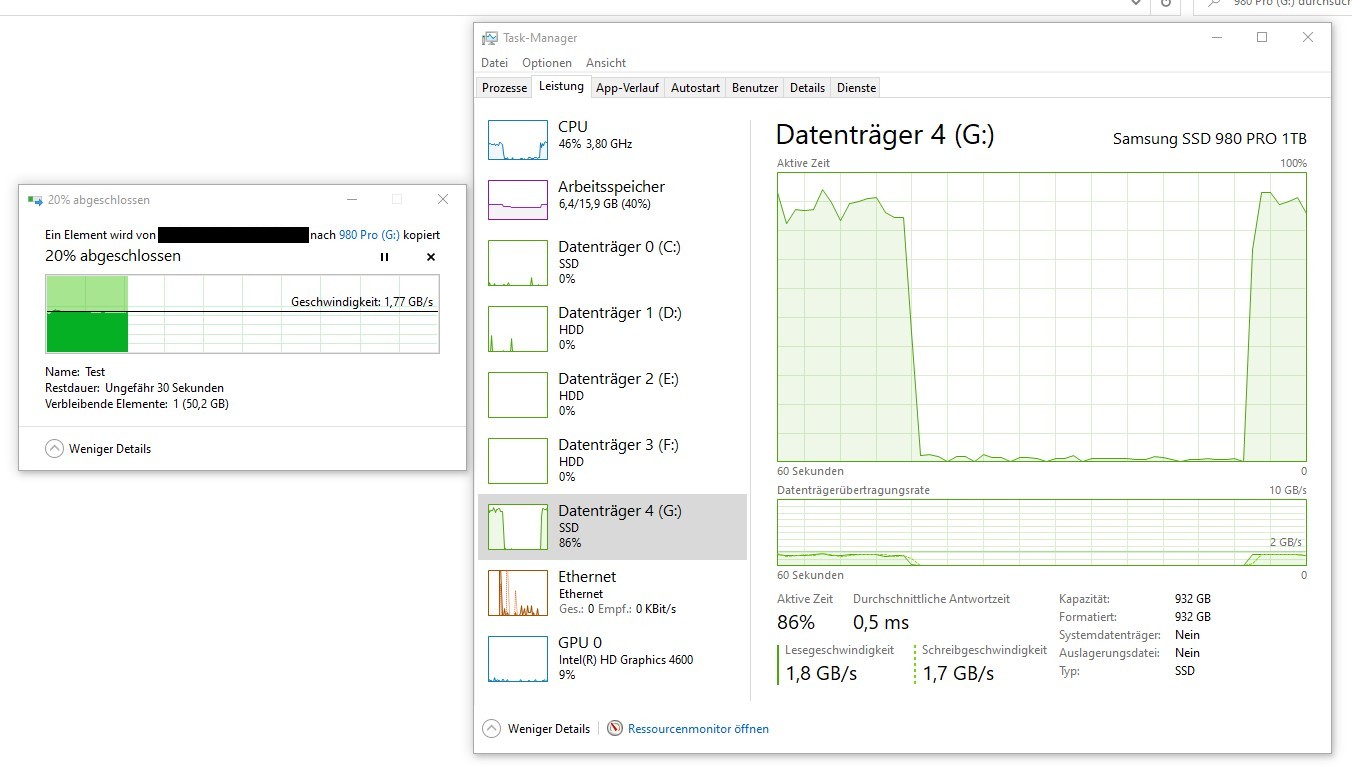Screen dimensions: 1352x774
Task: Click the Datenträger 4 (G:) heading
Action: coord(885,135)
